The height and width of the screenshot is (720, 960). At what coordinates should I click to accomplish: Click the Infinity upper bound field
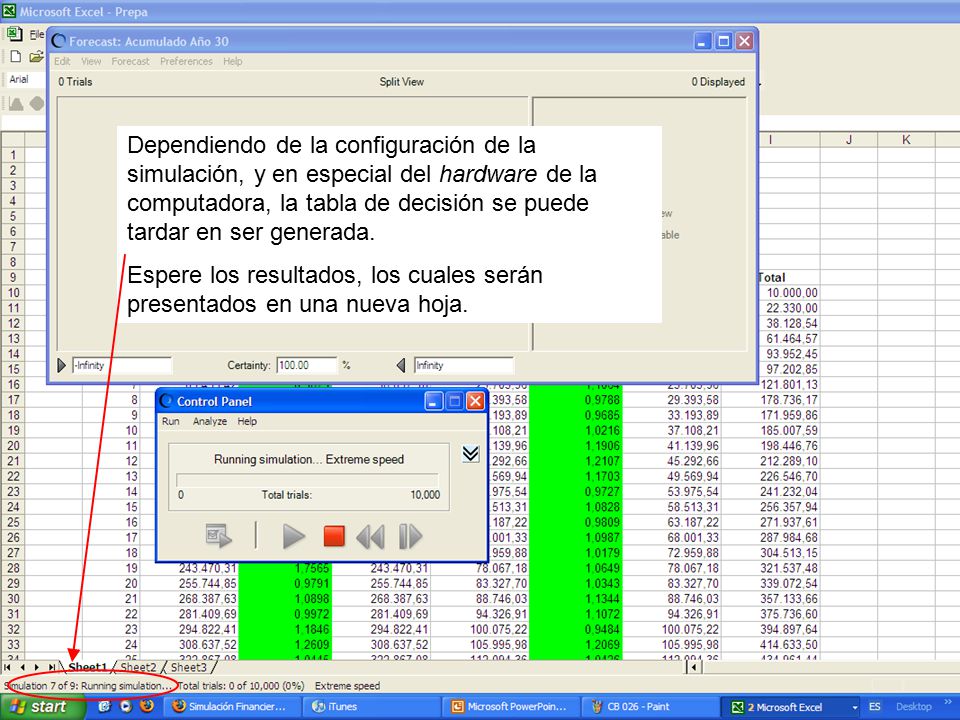463,366
